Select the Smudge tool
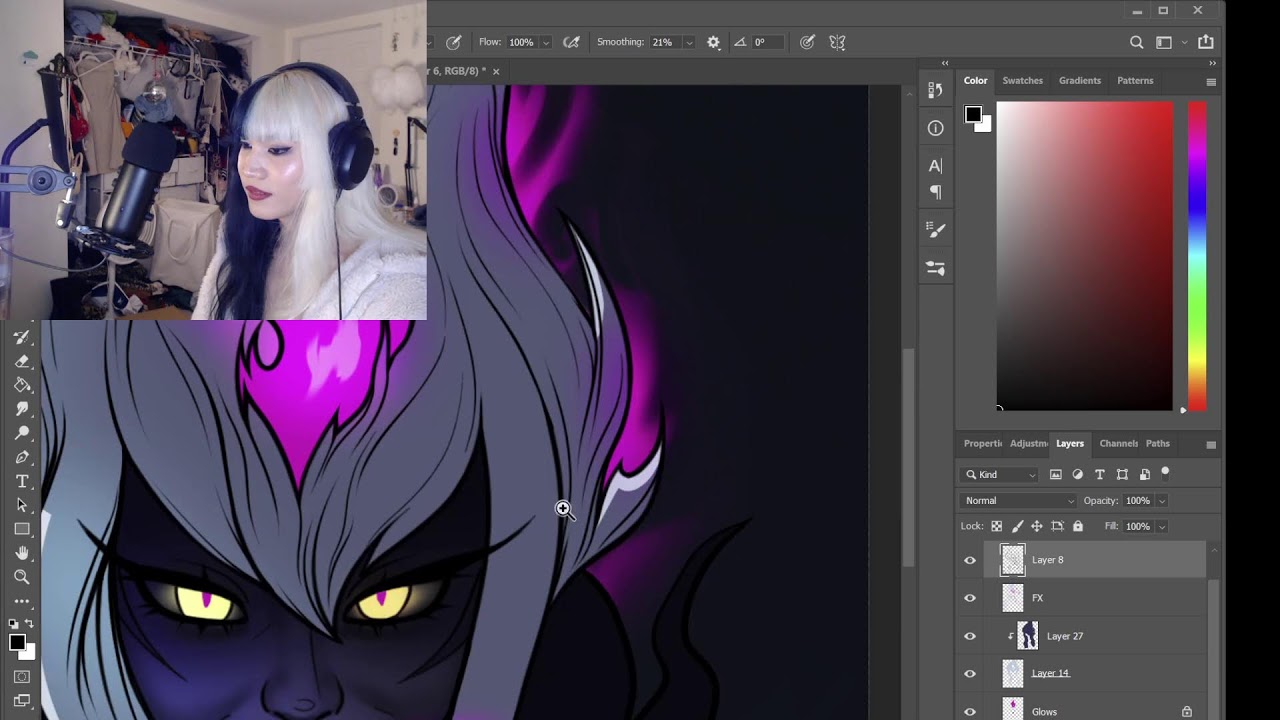 coord(22,409)
